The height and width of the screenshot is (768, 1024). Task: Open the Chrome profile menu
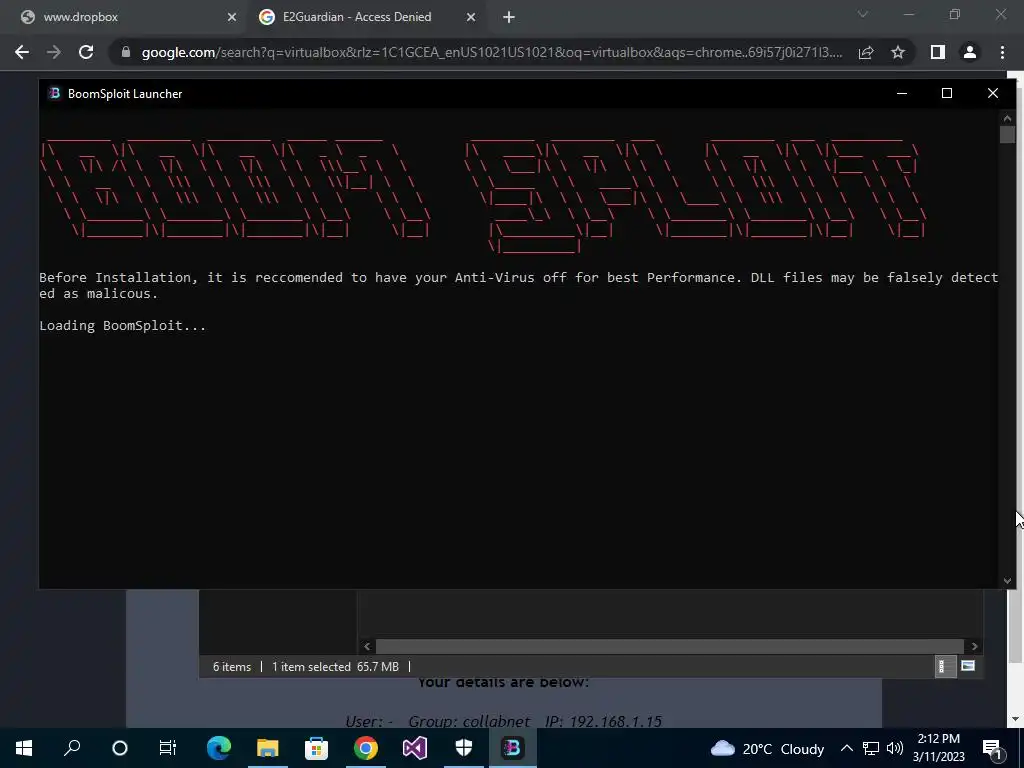(970, 52)
